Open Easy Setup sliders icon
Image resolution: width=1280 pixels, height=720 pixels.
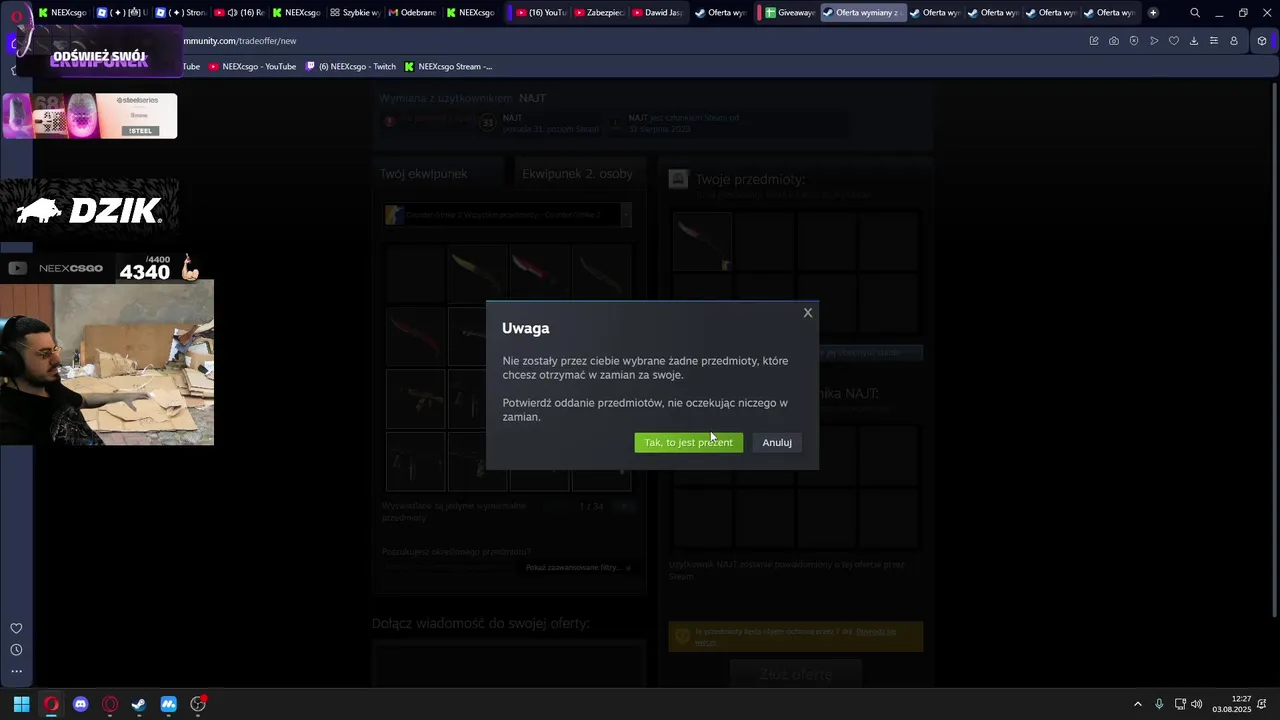tap(1214, 41)
